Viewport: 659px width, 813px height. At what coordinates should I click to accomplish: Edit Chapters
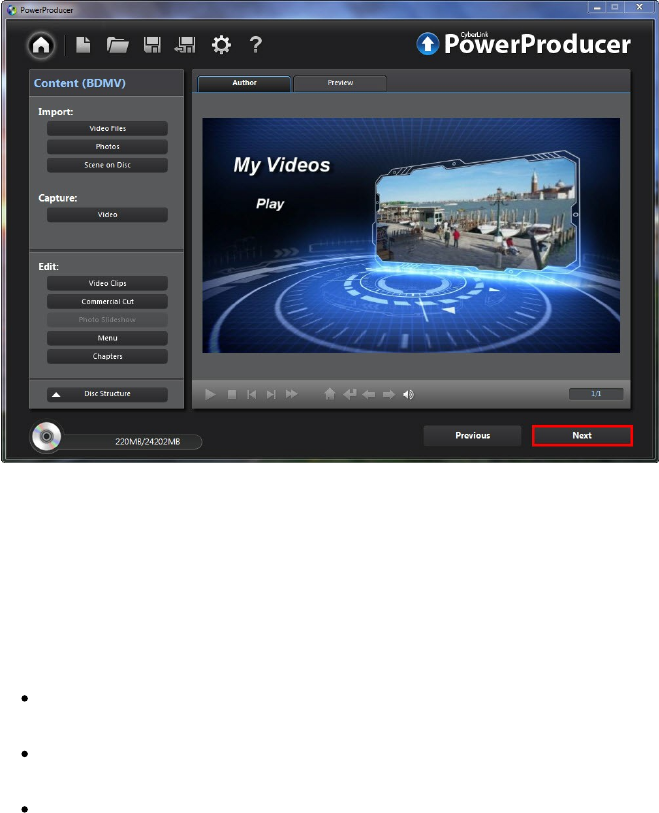[107, 356]
